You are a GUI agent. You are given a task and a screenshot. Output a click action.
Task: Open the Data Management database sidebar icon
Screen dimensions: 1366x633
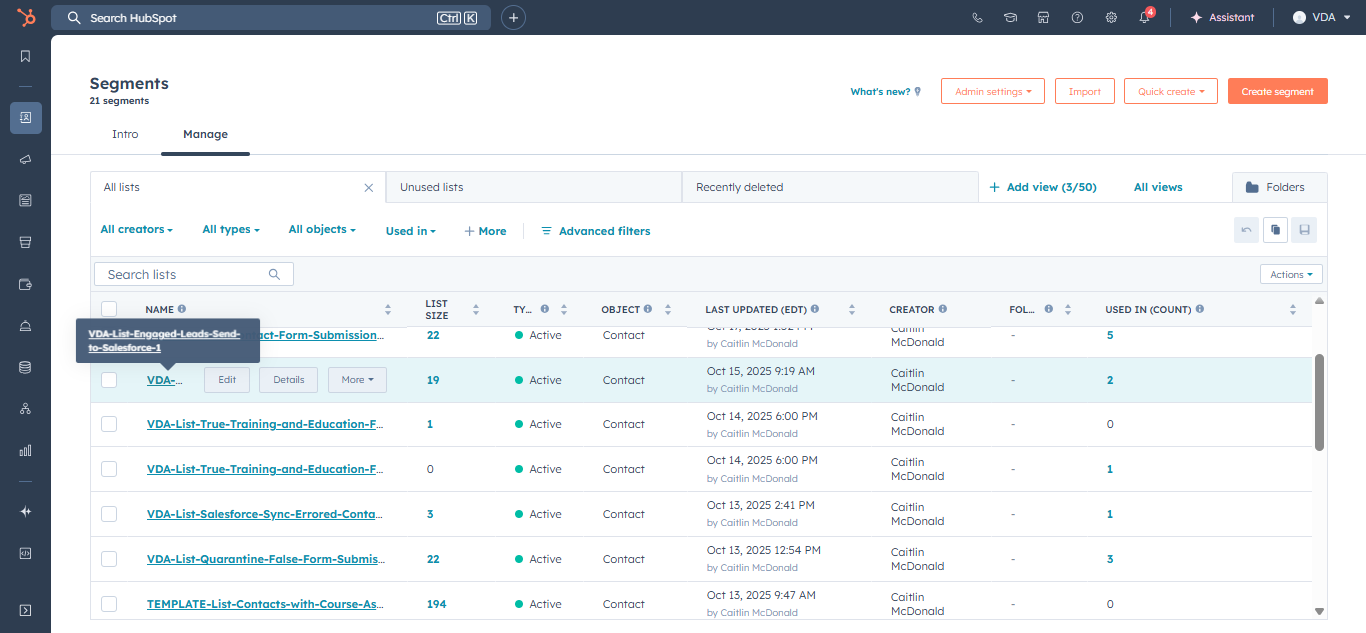coord(25,367)
